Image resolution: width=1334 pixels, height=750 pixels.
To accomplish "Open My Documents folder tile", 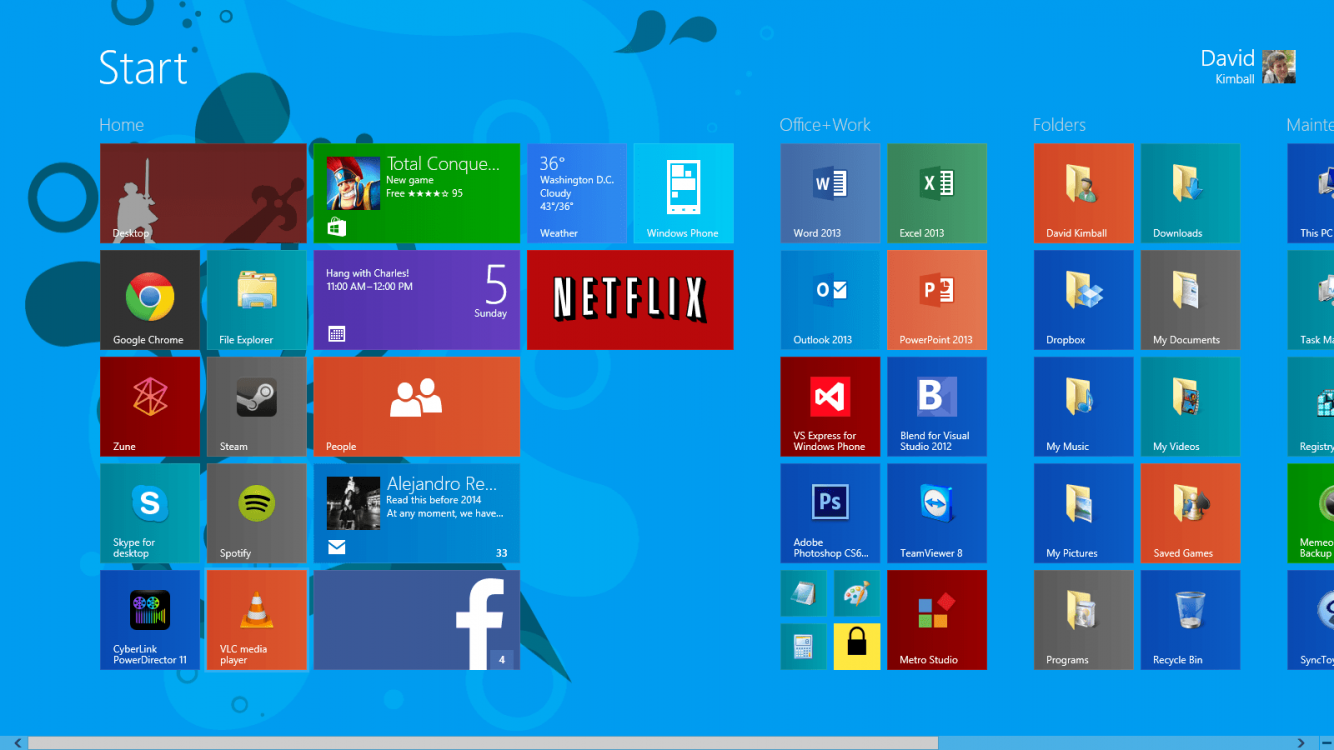I will pos(1191,300).
